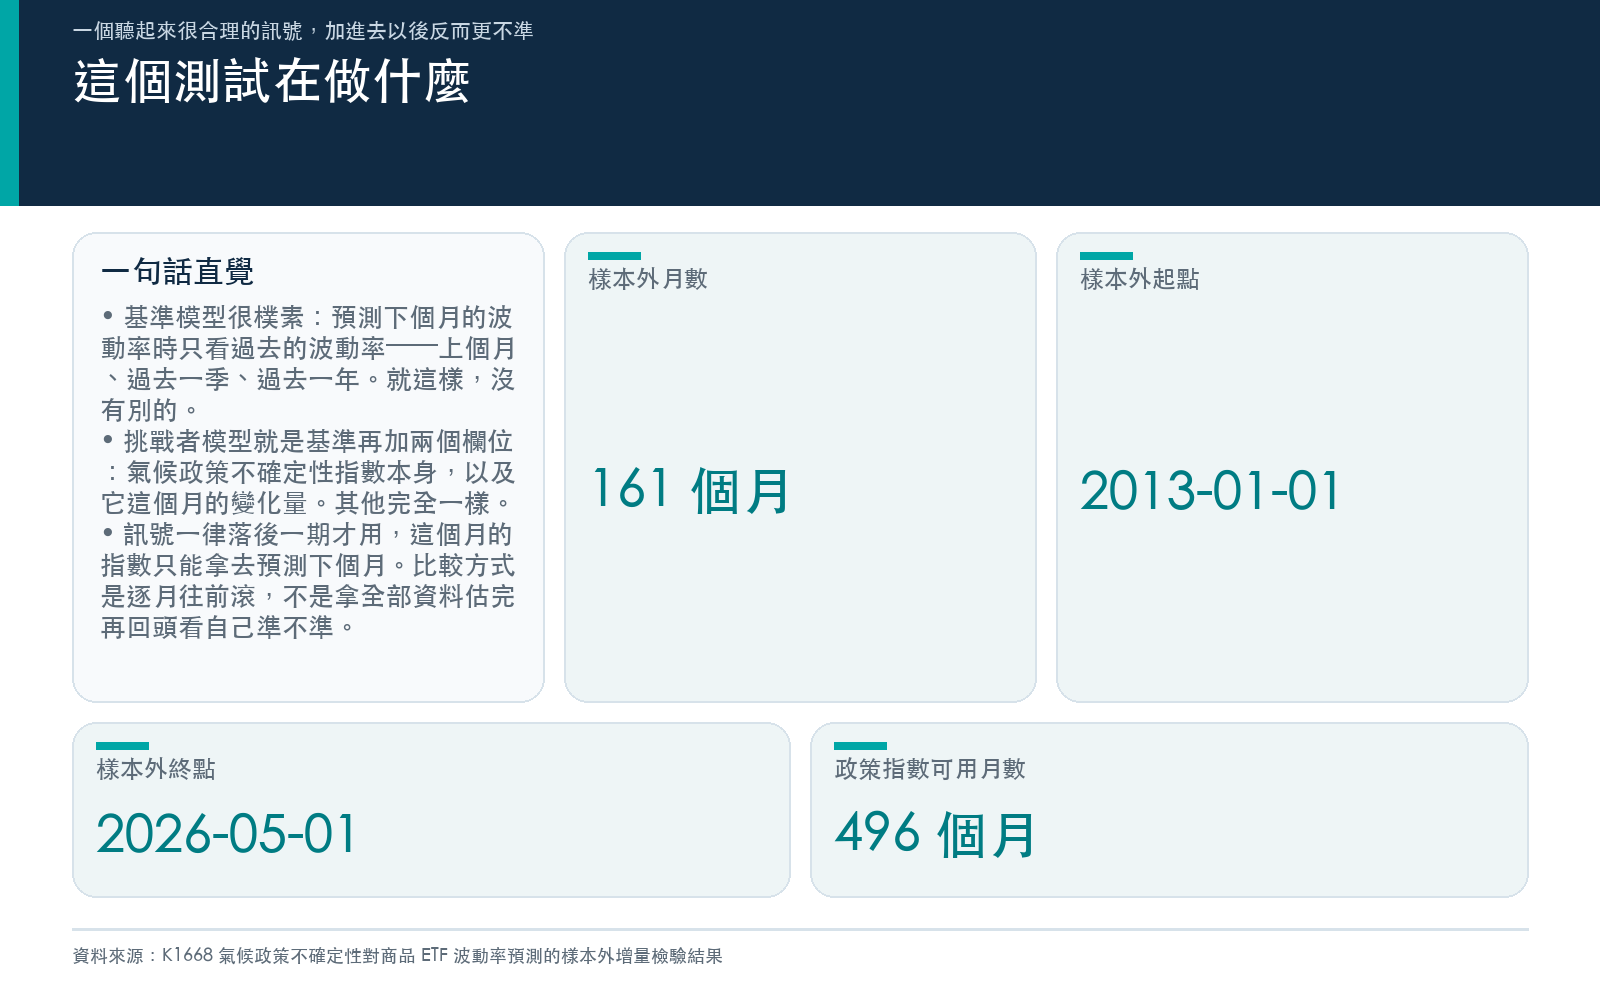Screen dimensions: 1600x1000
Task: Click the value 161 個月
Action: pyautogui.click(x=691, y=490)
